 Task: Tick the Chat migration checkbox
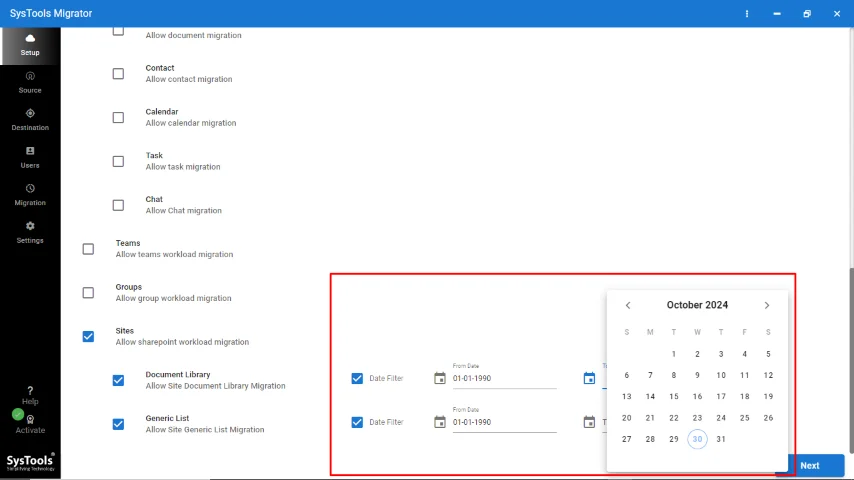[118, 205]
